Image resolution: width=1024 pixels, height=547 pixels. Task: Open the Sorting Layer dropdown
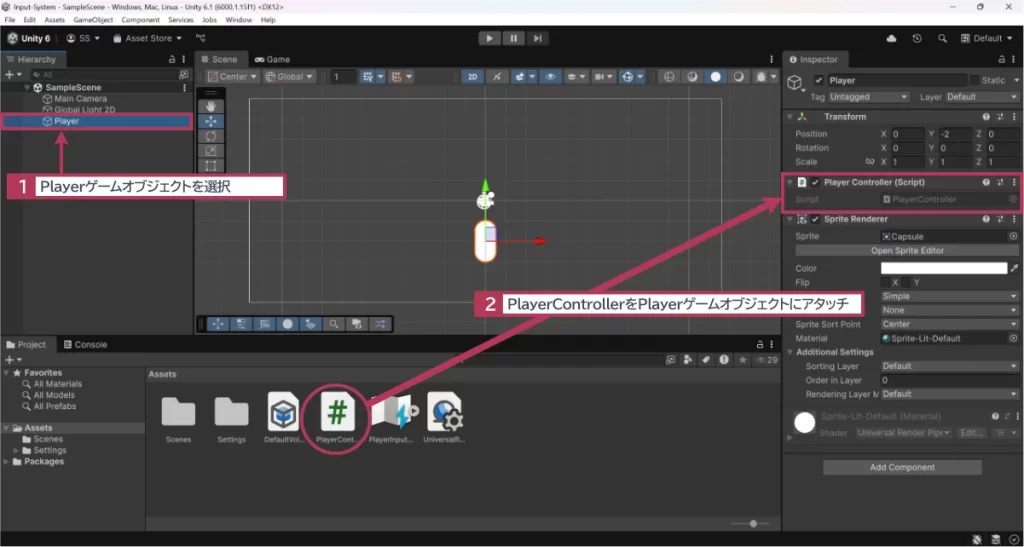(x=948, y=366)
